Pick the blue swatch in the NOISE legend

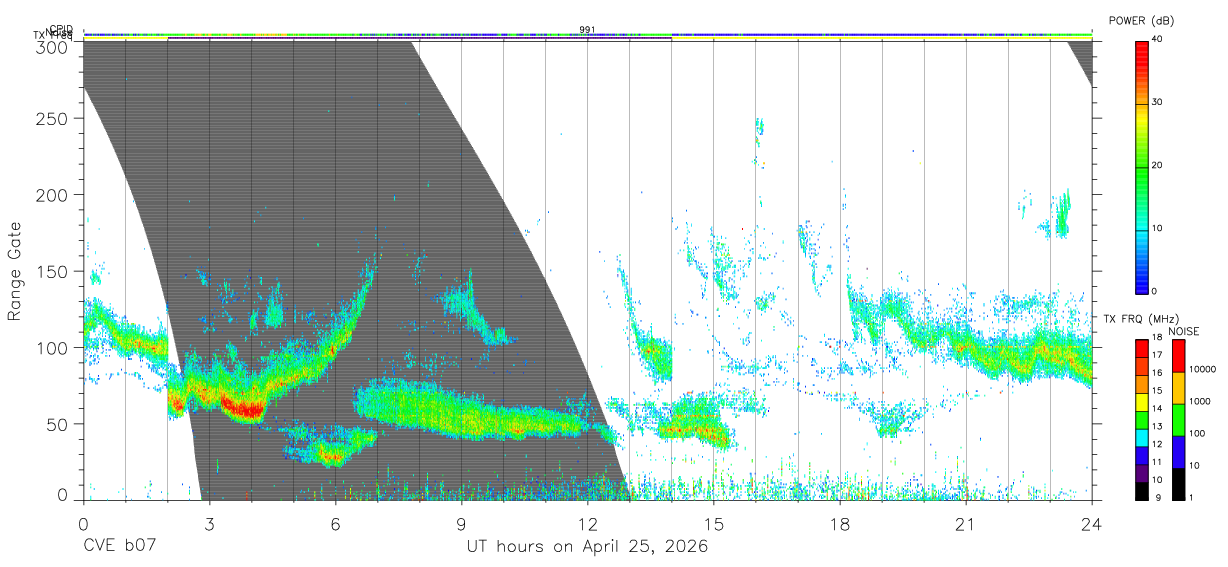[x=1177, y=451]
